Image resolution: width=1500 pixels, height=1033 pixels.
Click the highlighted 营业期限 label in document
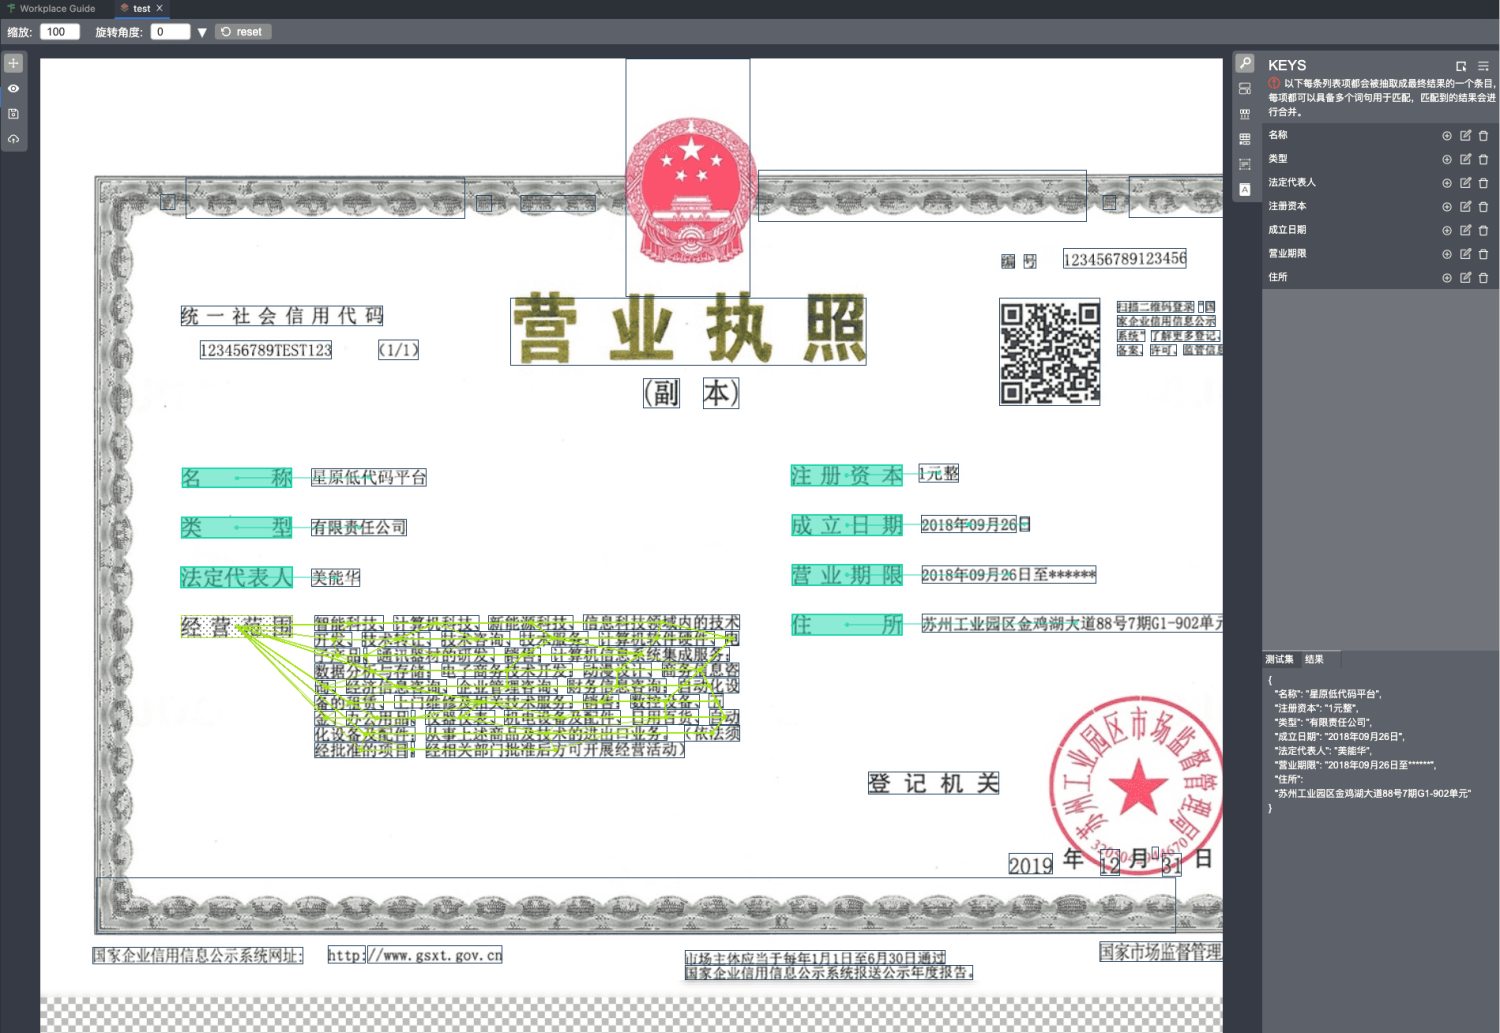tap(847, 575)
